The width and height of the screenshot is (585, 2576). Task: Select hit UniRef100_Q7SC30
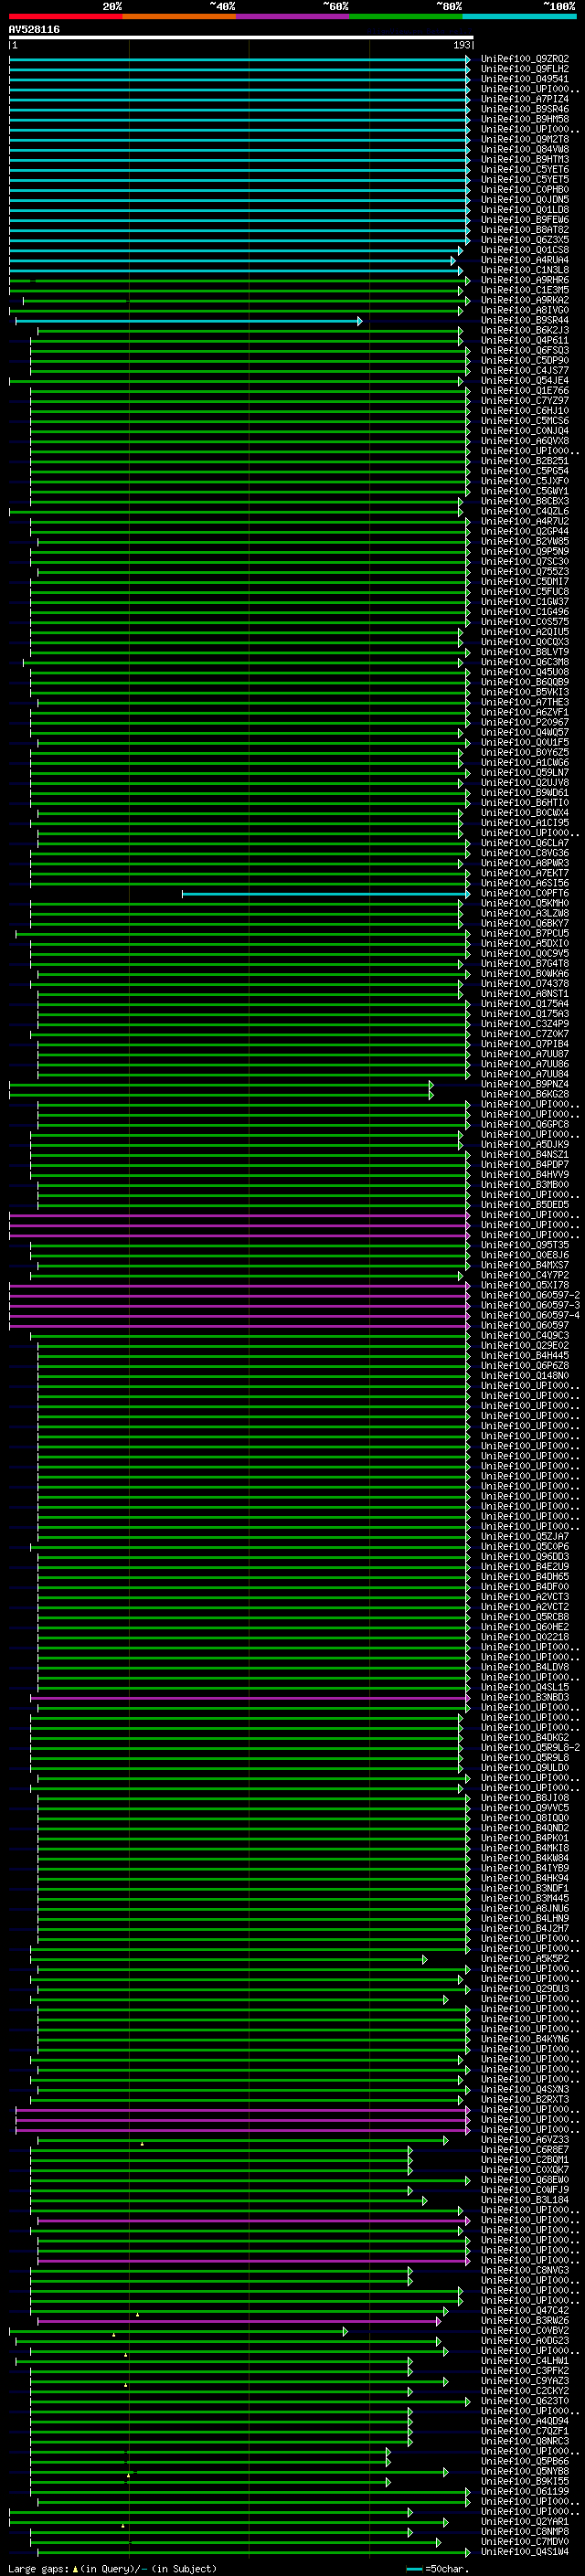pos(524,561)
